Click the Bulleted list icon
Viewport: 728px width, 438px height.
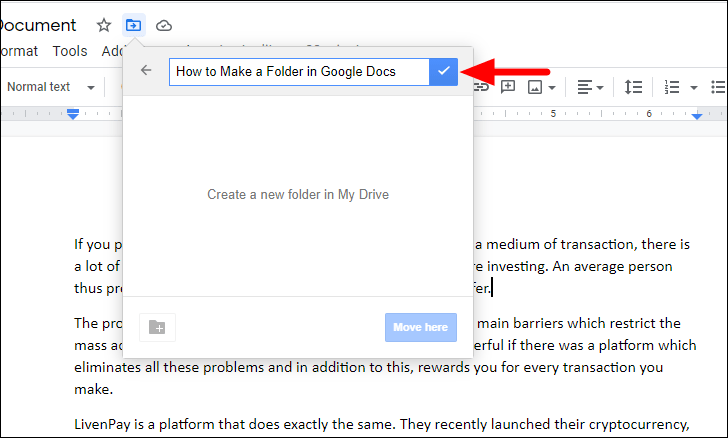tap(719, 87)
